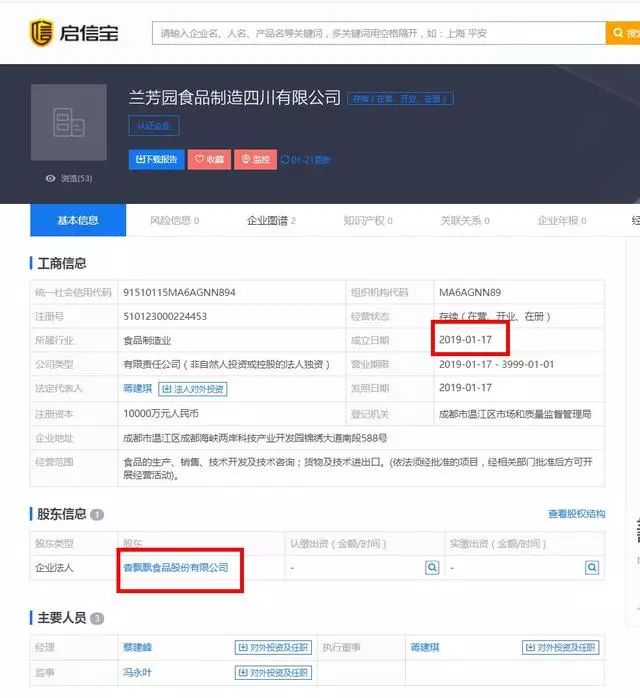This screenshot has height=698, width=640.
Task: Click the 有限责任公司 company type value
Action: (x=227, y=365)
